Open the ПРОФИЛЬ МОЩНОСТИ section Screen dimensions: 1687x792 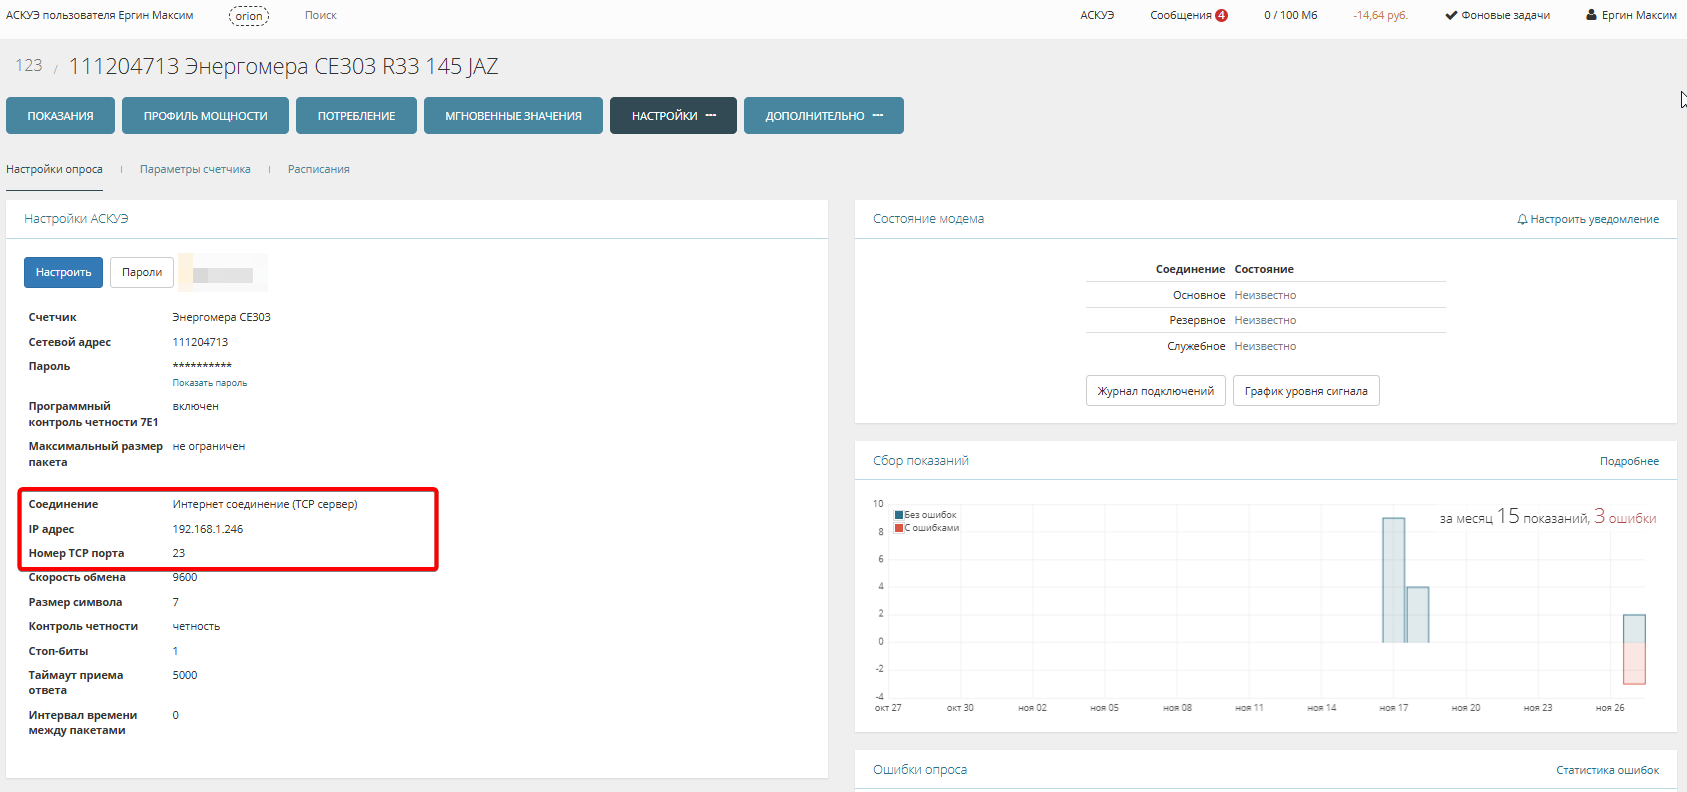205,116
